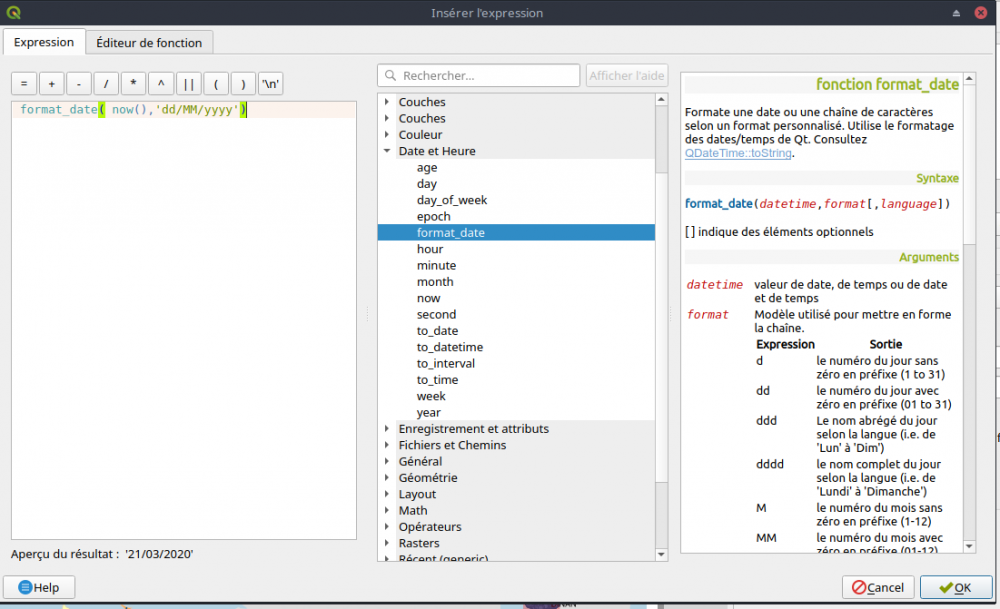Viewport: 1000px width, 609px height.
Task: Open Help for the expression dialog
Action: pyautogui.click(x=39, y=587)
